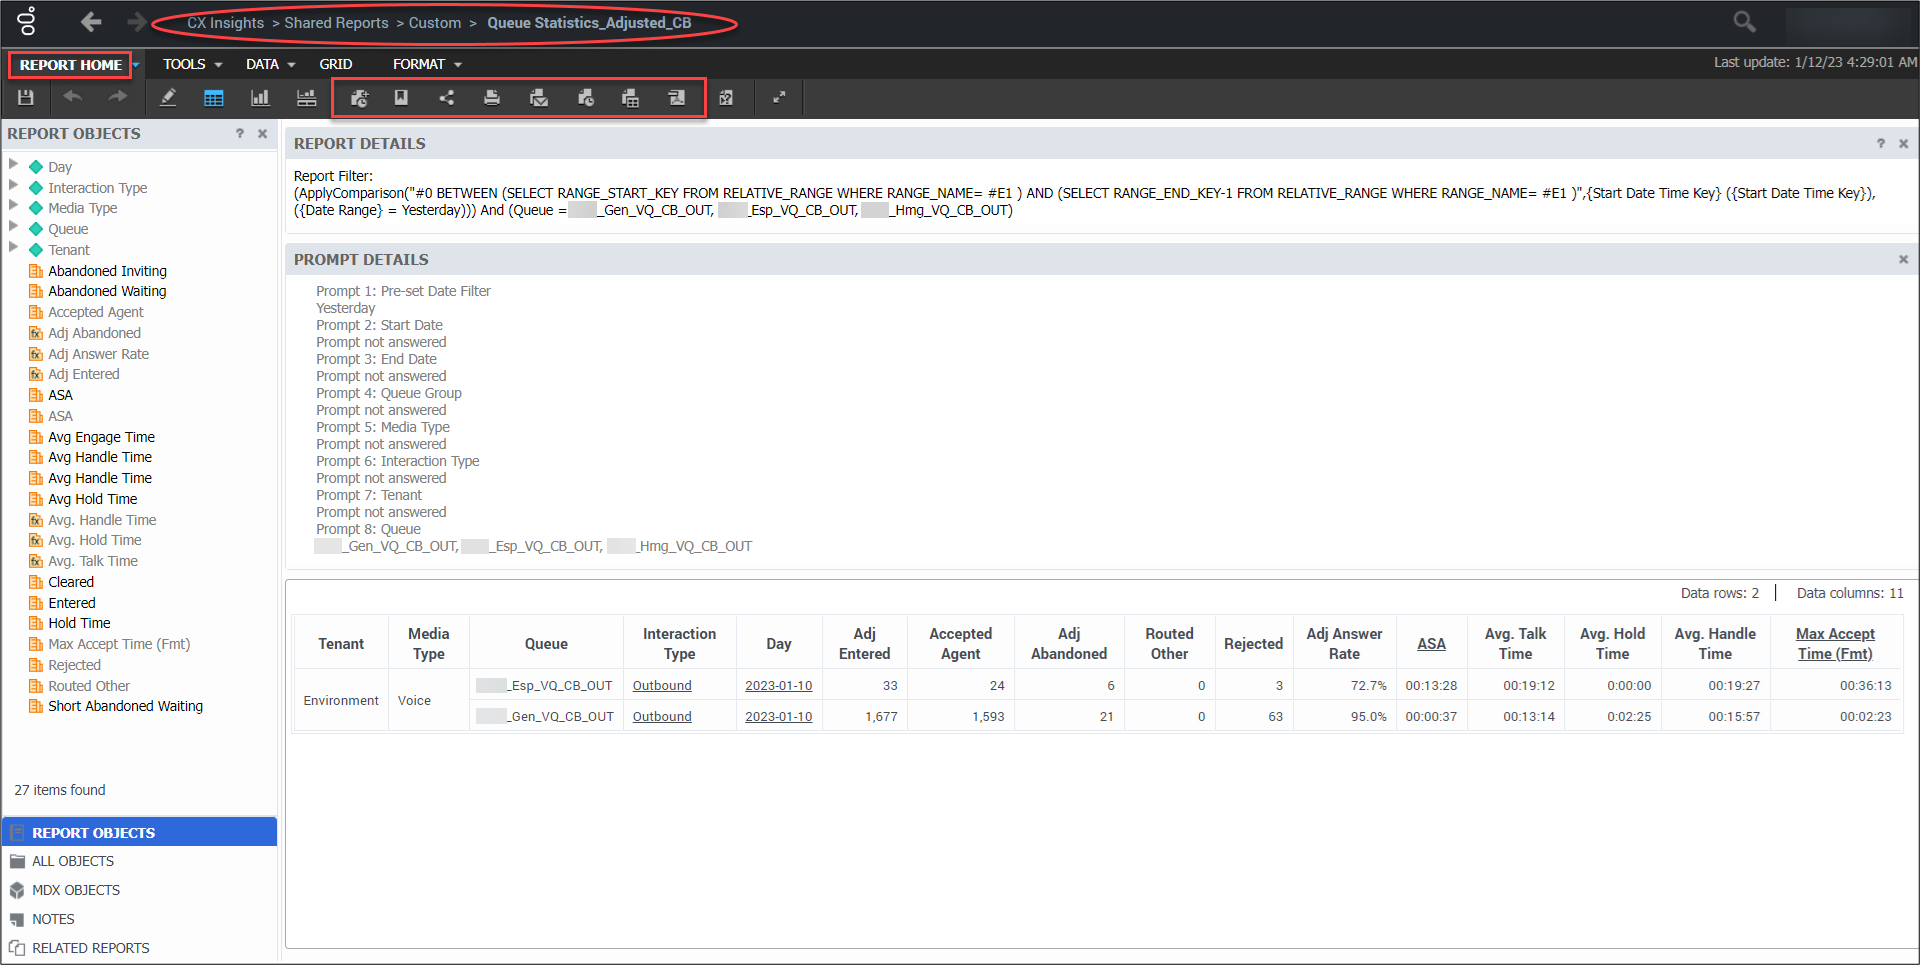This screenshot has height=965, width=1920.
Task: Click the Full Screen mode icon
Action: (779, 98)
